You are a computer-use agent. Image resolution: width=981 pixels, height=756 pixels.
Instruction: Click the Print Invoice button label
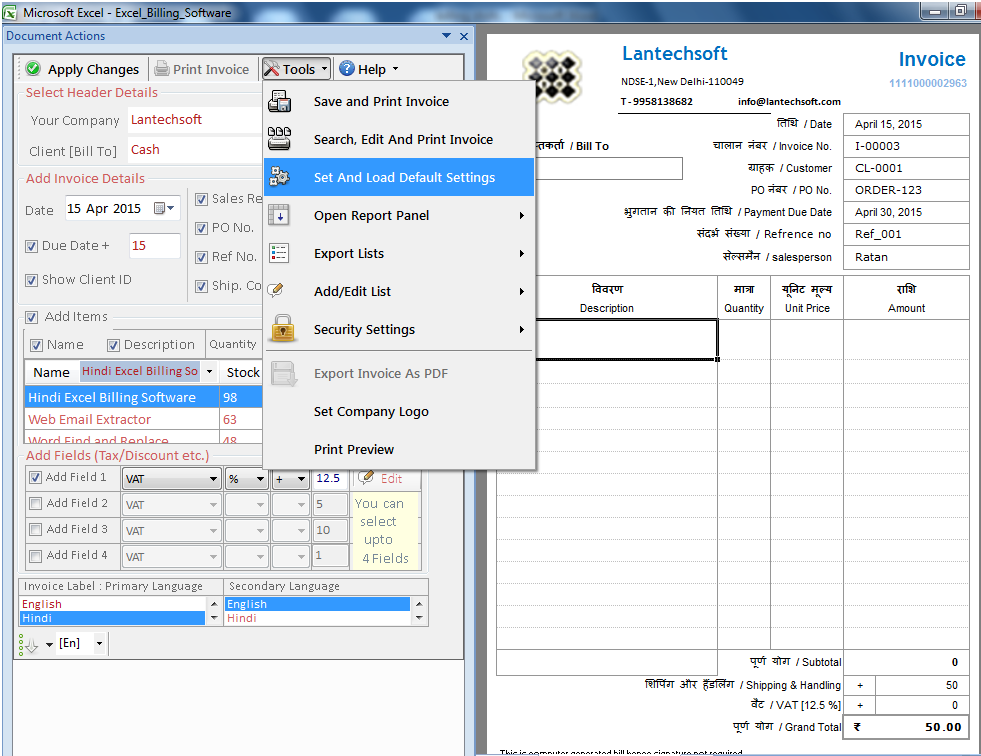point(211,69)
